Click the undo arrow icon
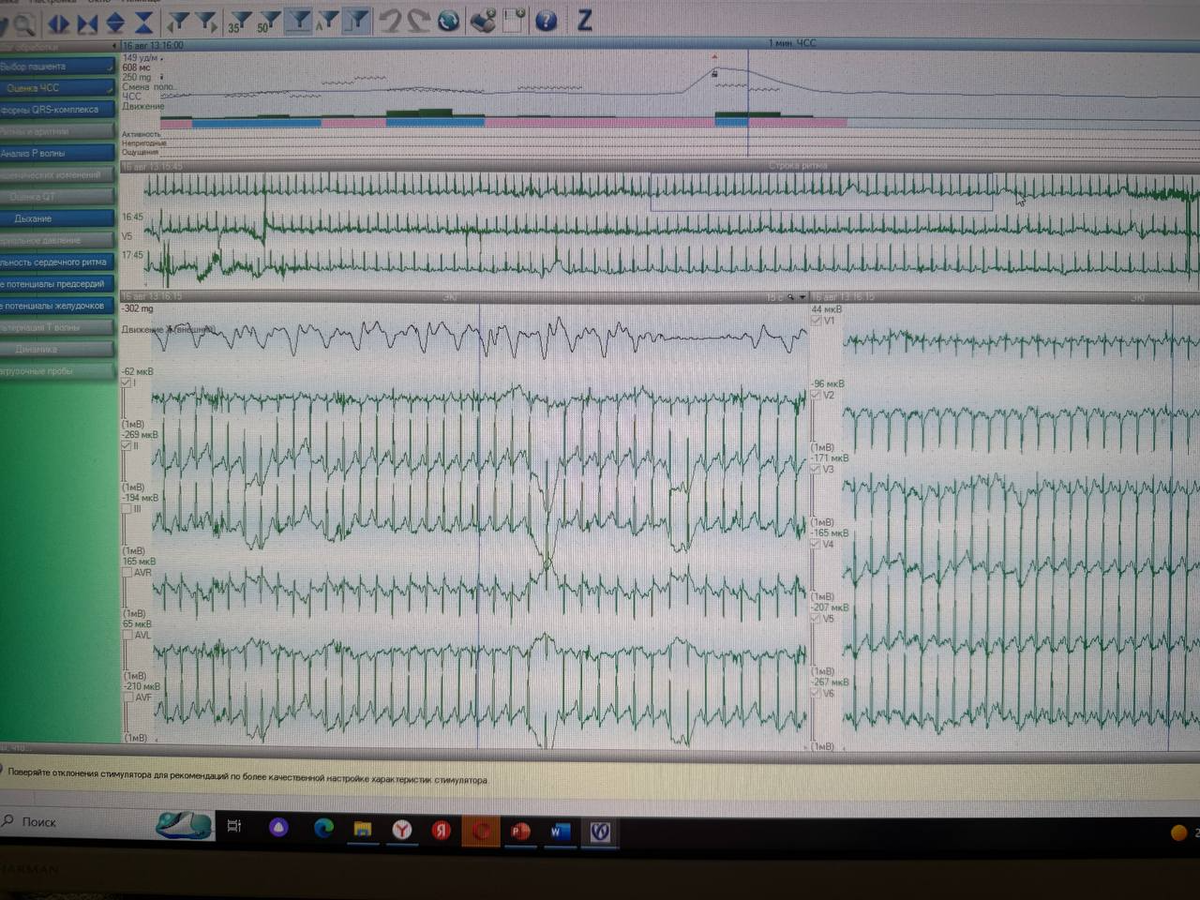 391,20
